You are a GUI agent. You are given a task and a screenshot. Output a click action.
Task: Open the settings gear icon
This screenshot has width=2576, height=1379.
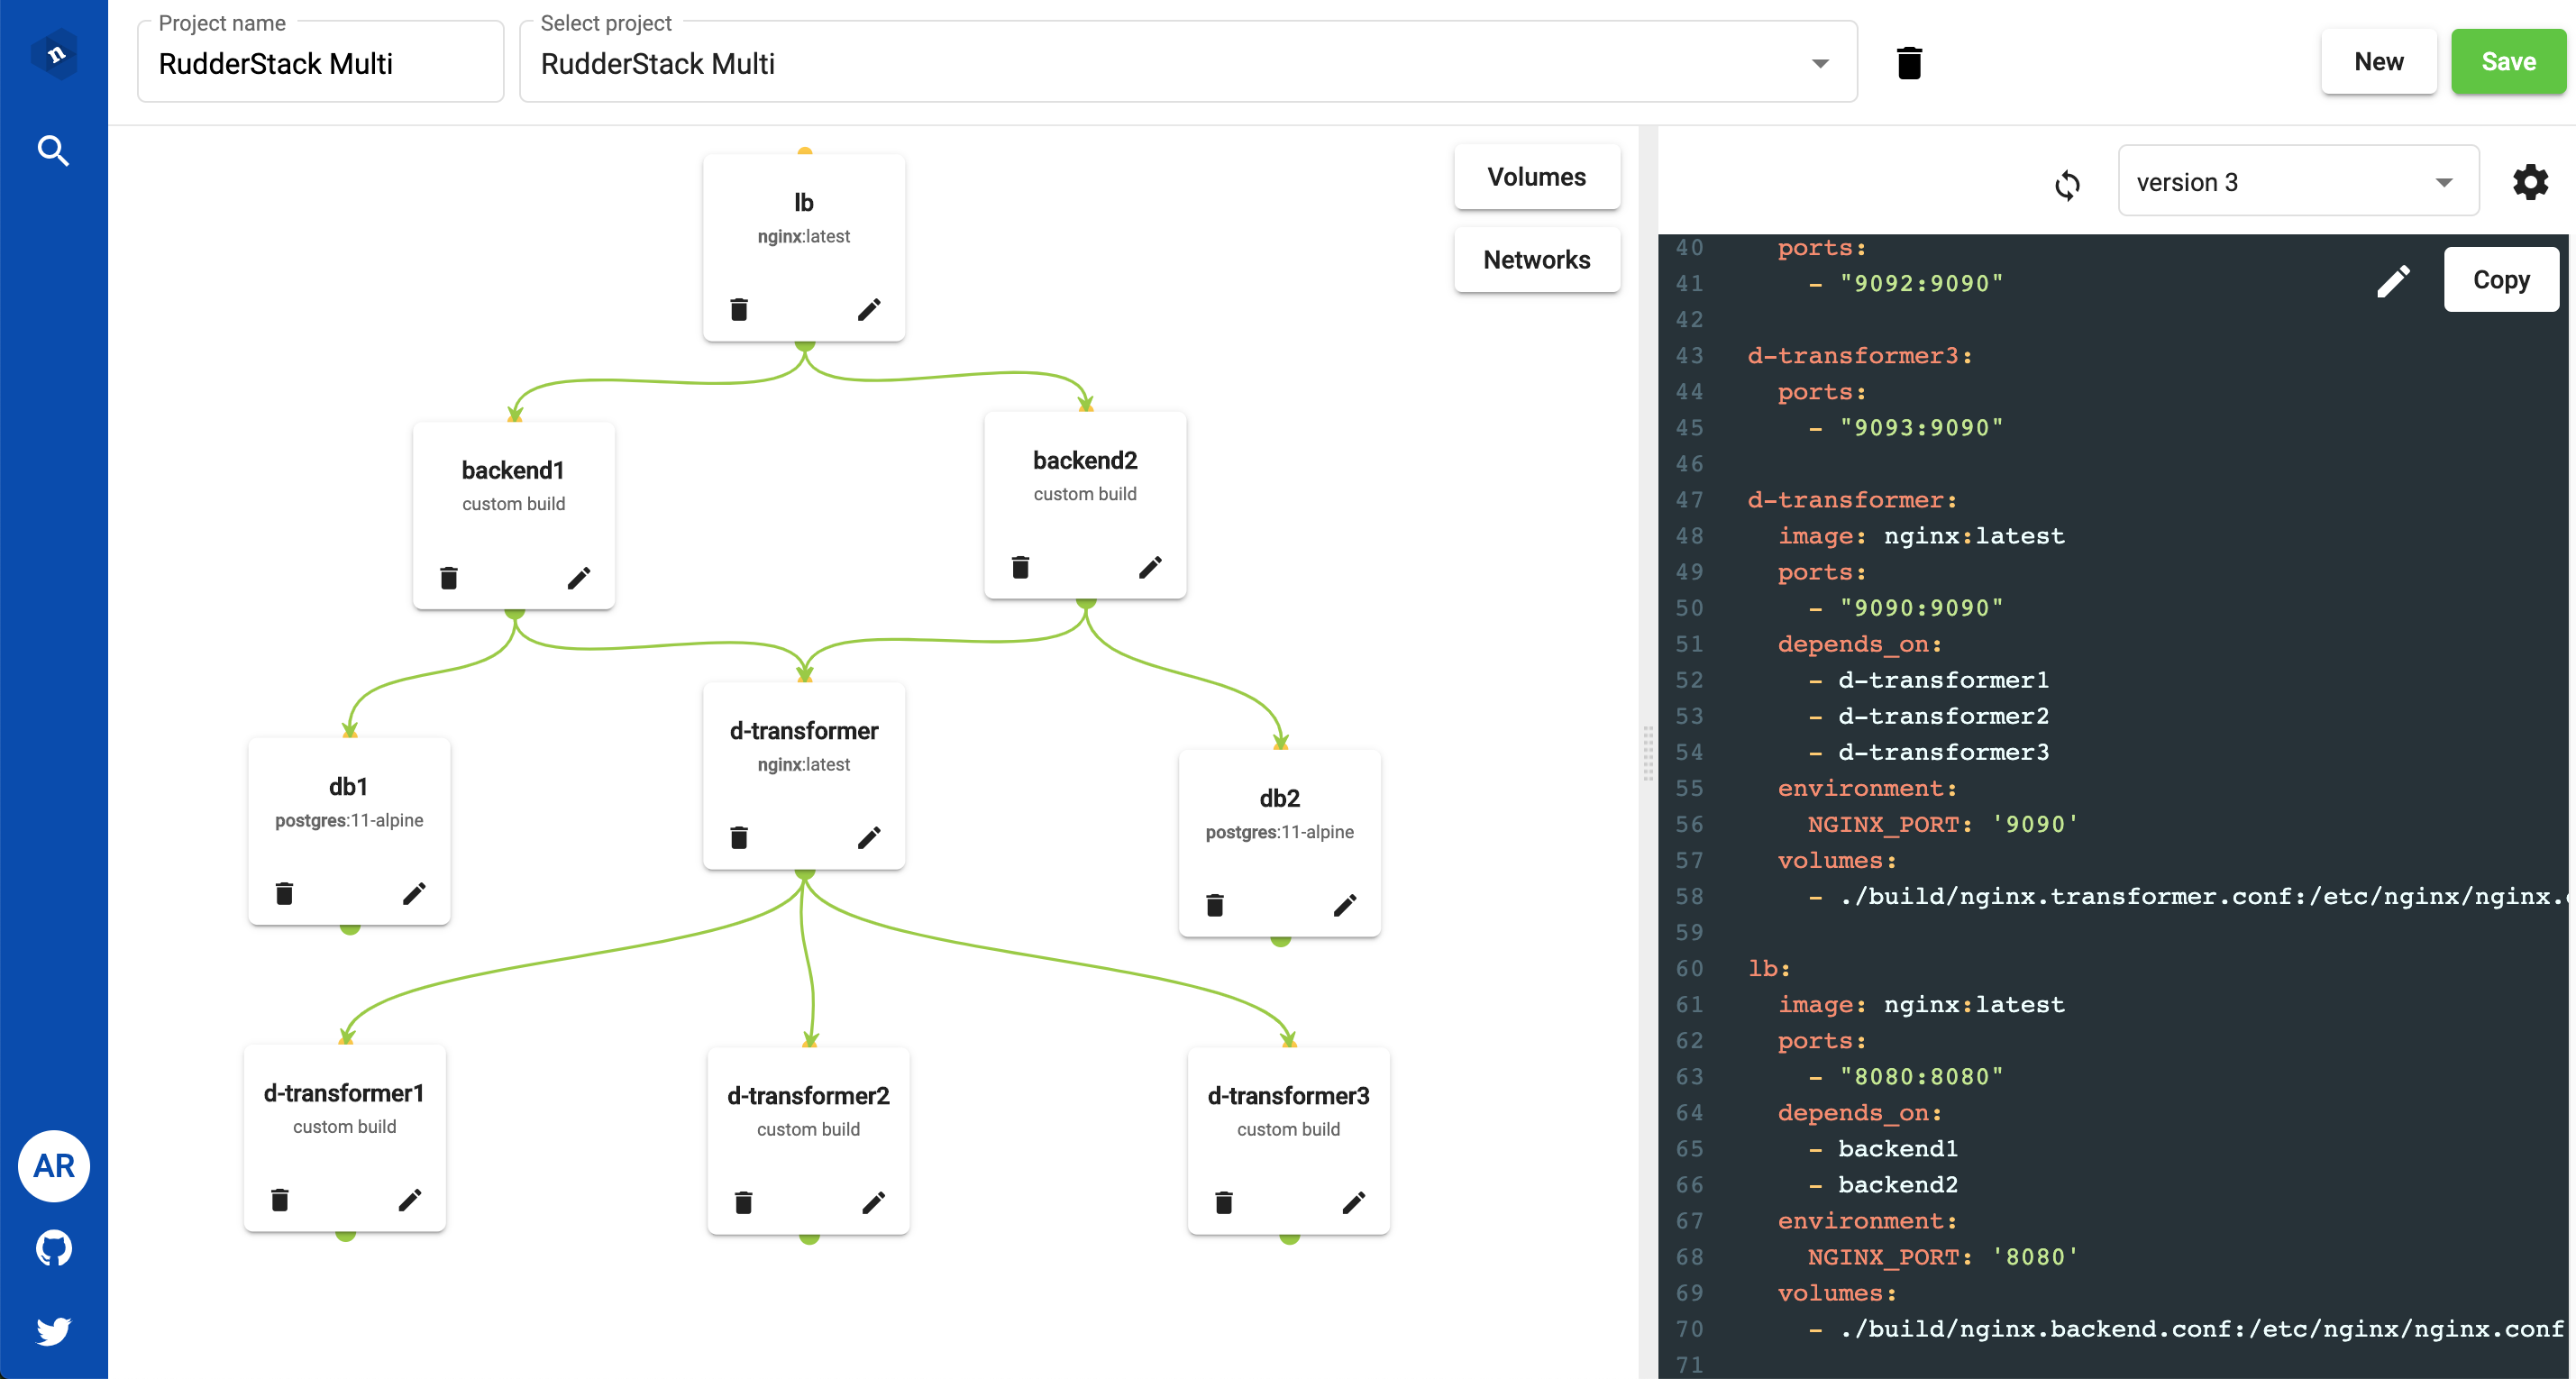tap(2530, 182)
